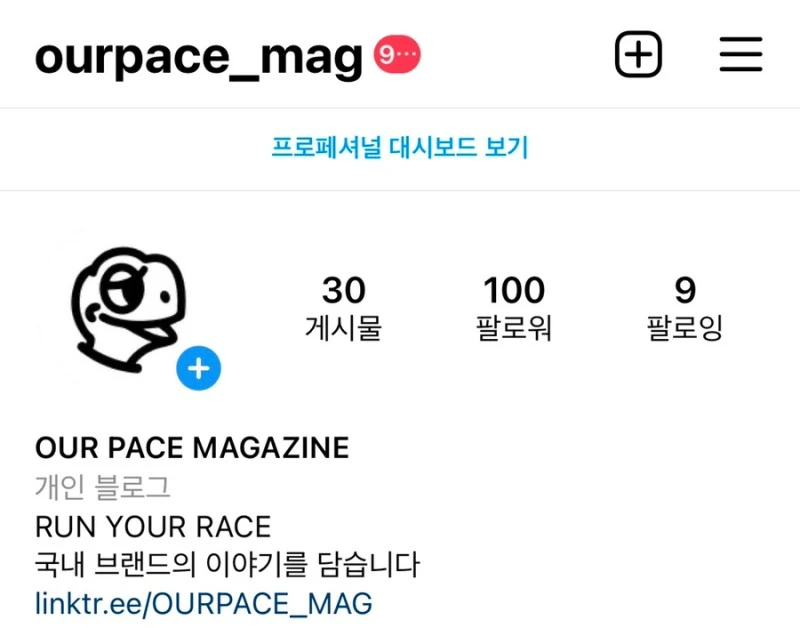Tap the red notification badge
The width and height of the screenshot is (800, 628).
(397, 54)
